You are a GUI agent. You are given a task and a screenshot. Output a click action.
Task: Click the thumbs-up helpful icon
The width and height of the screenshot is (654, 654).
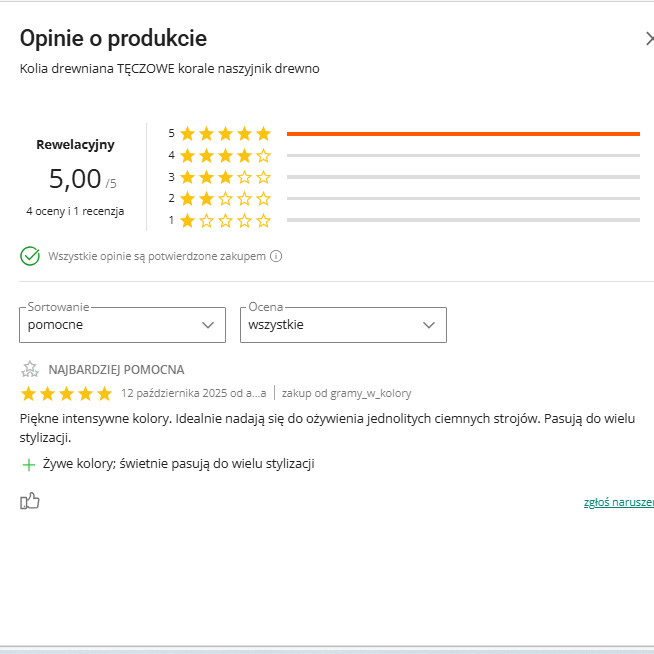(x=30, y=501)
